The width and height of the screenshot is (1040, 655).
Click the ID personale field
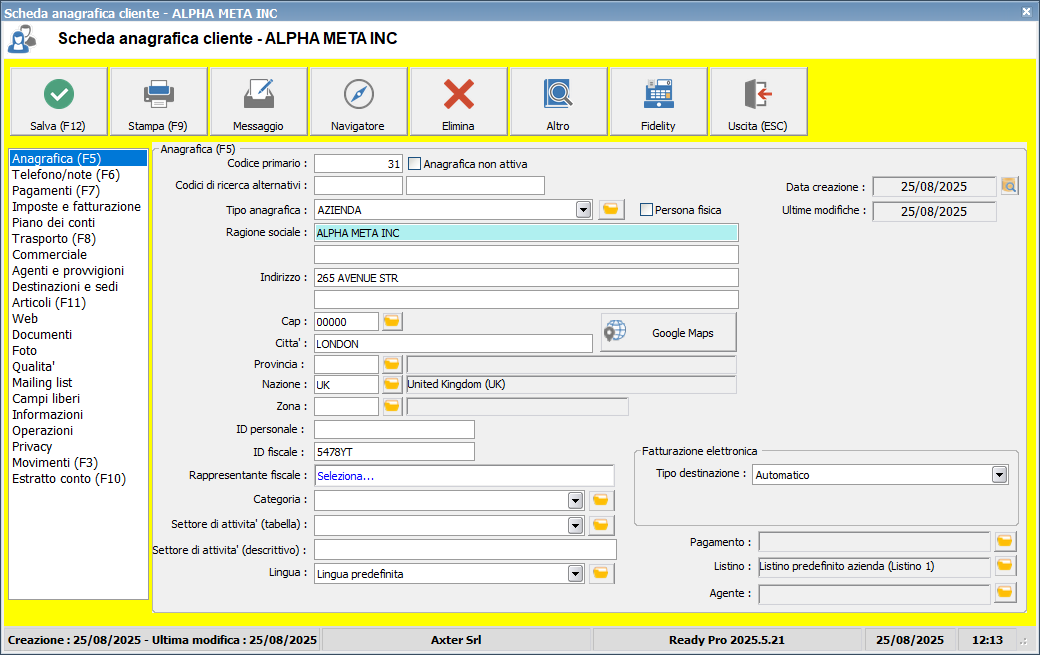tap(394, 429)
